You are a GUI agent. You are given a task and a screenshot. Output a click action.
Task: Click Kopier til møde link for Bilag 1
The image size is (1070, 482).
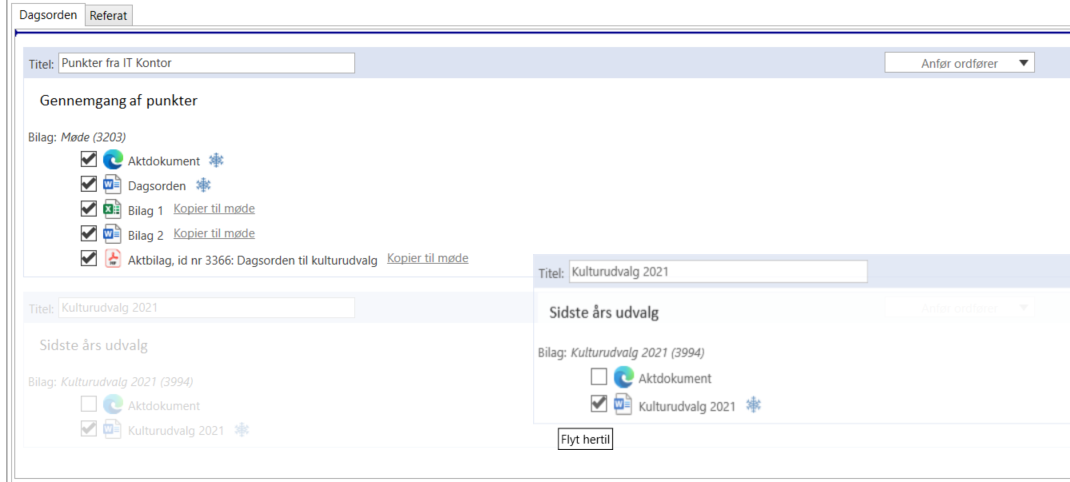pos(214,209)
